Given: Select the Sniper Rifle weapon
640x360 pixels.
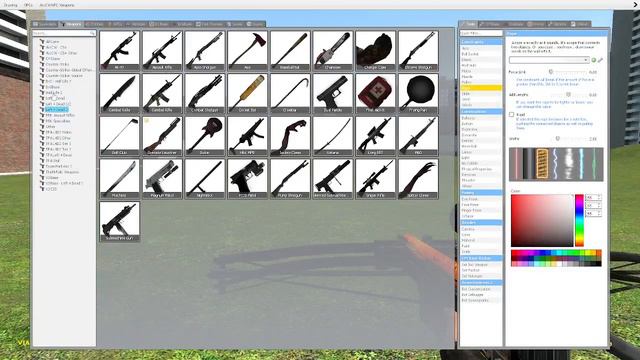Looking at the screenshot, I should 376,178.
